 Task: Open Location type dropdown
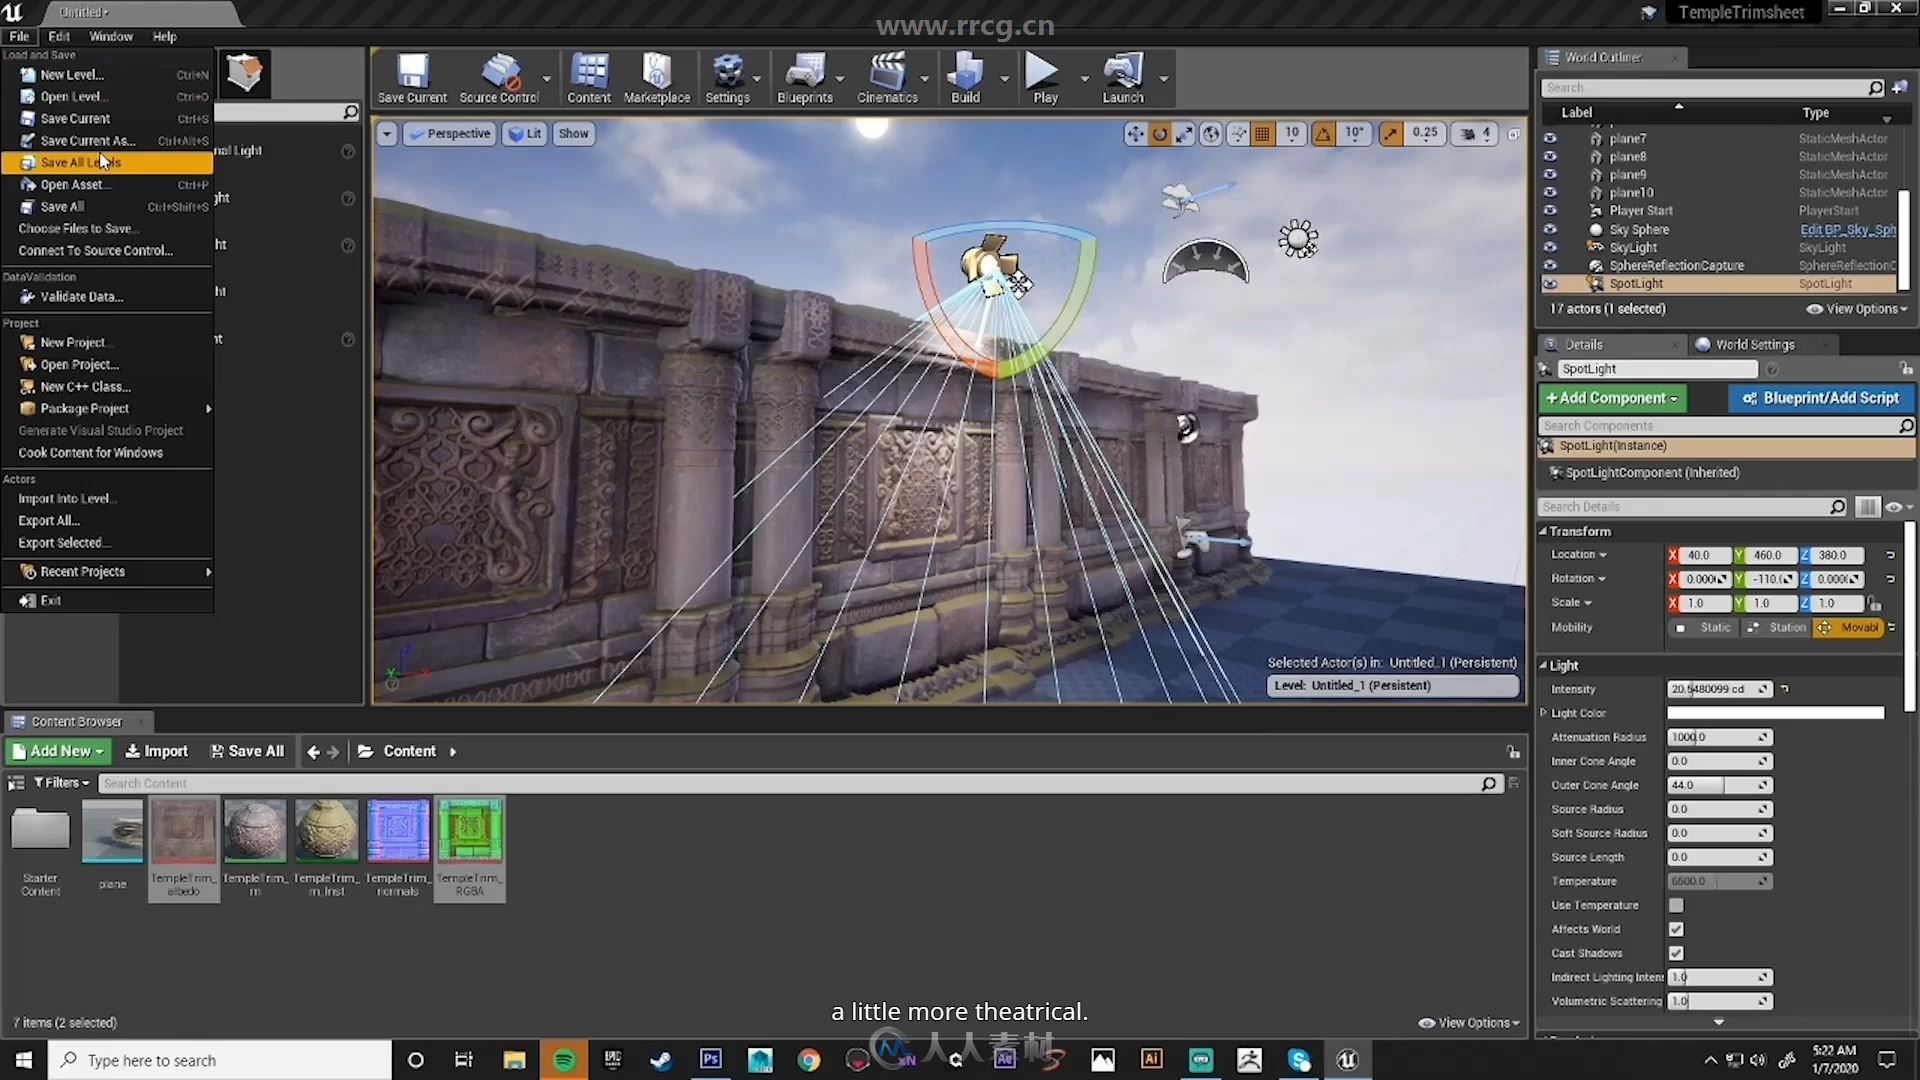[x=1579, y=555]
